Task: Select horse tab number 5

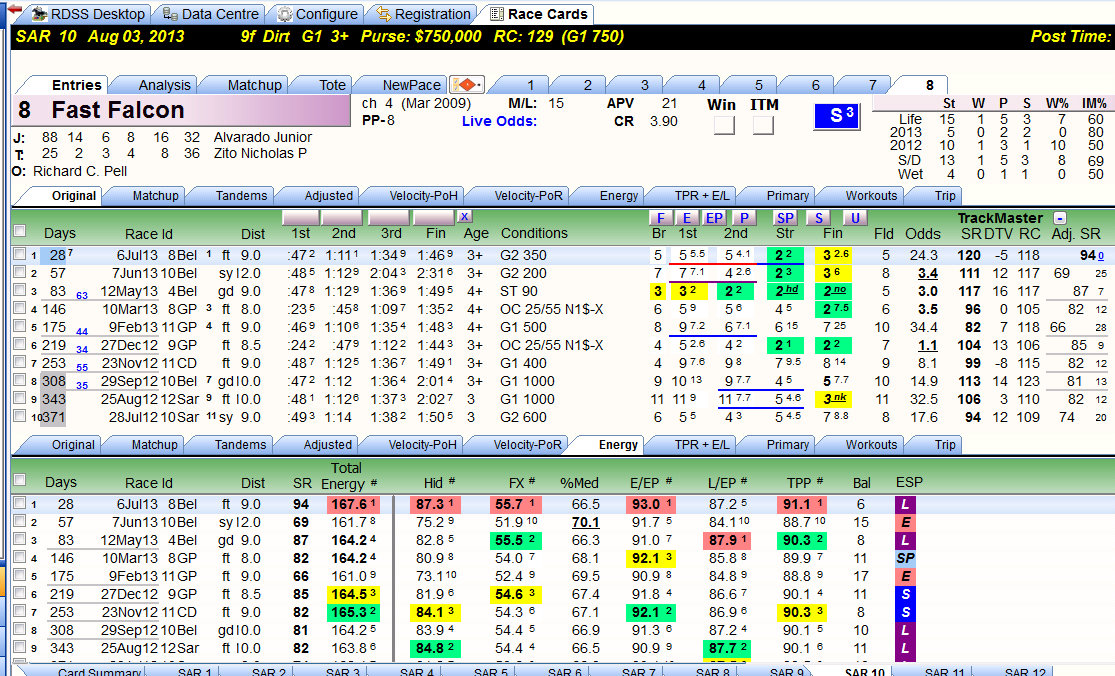Action: pyautogui.click(x=759, y=85)
